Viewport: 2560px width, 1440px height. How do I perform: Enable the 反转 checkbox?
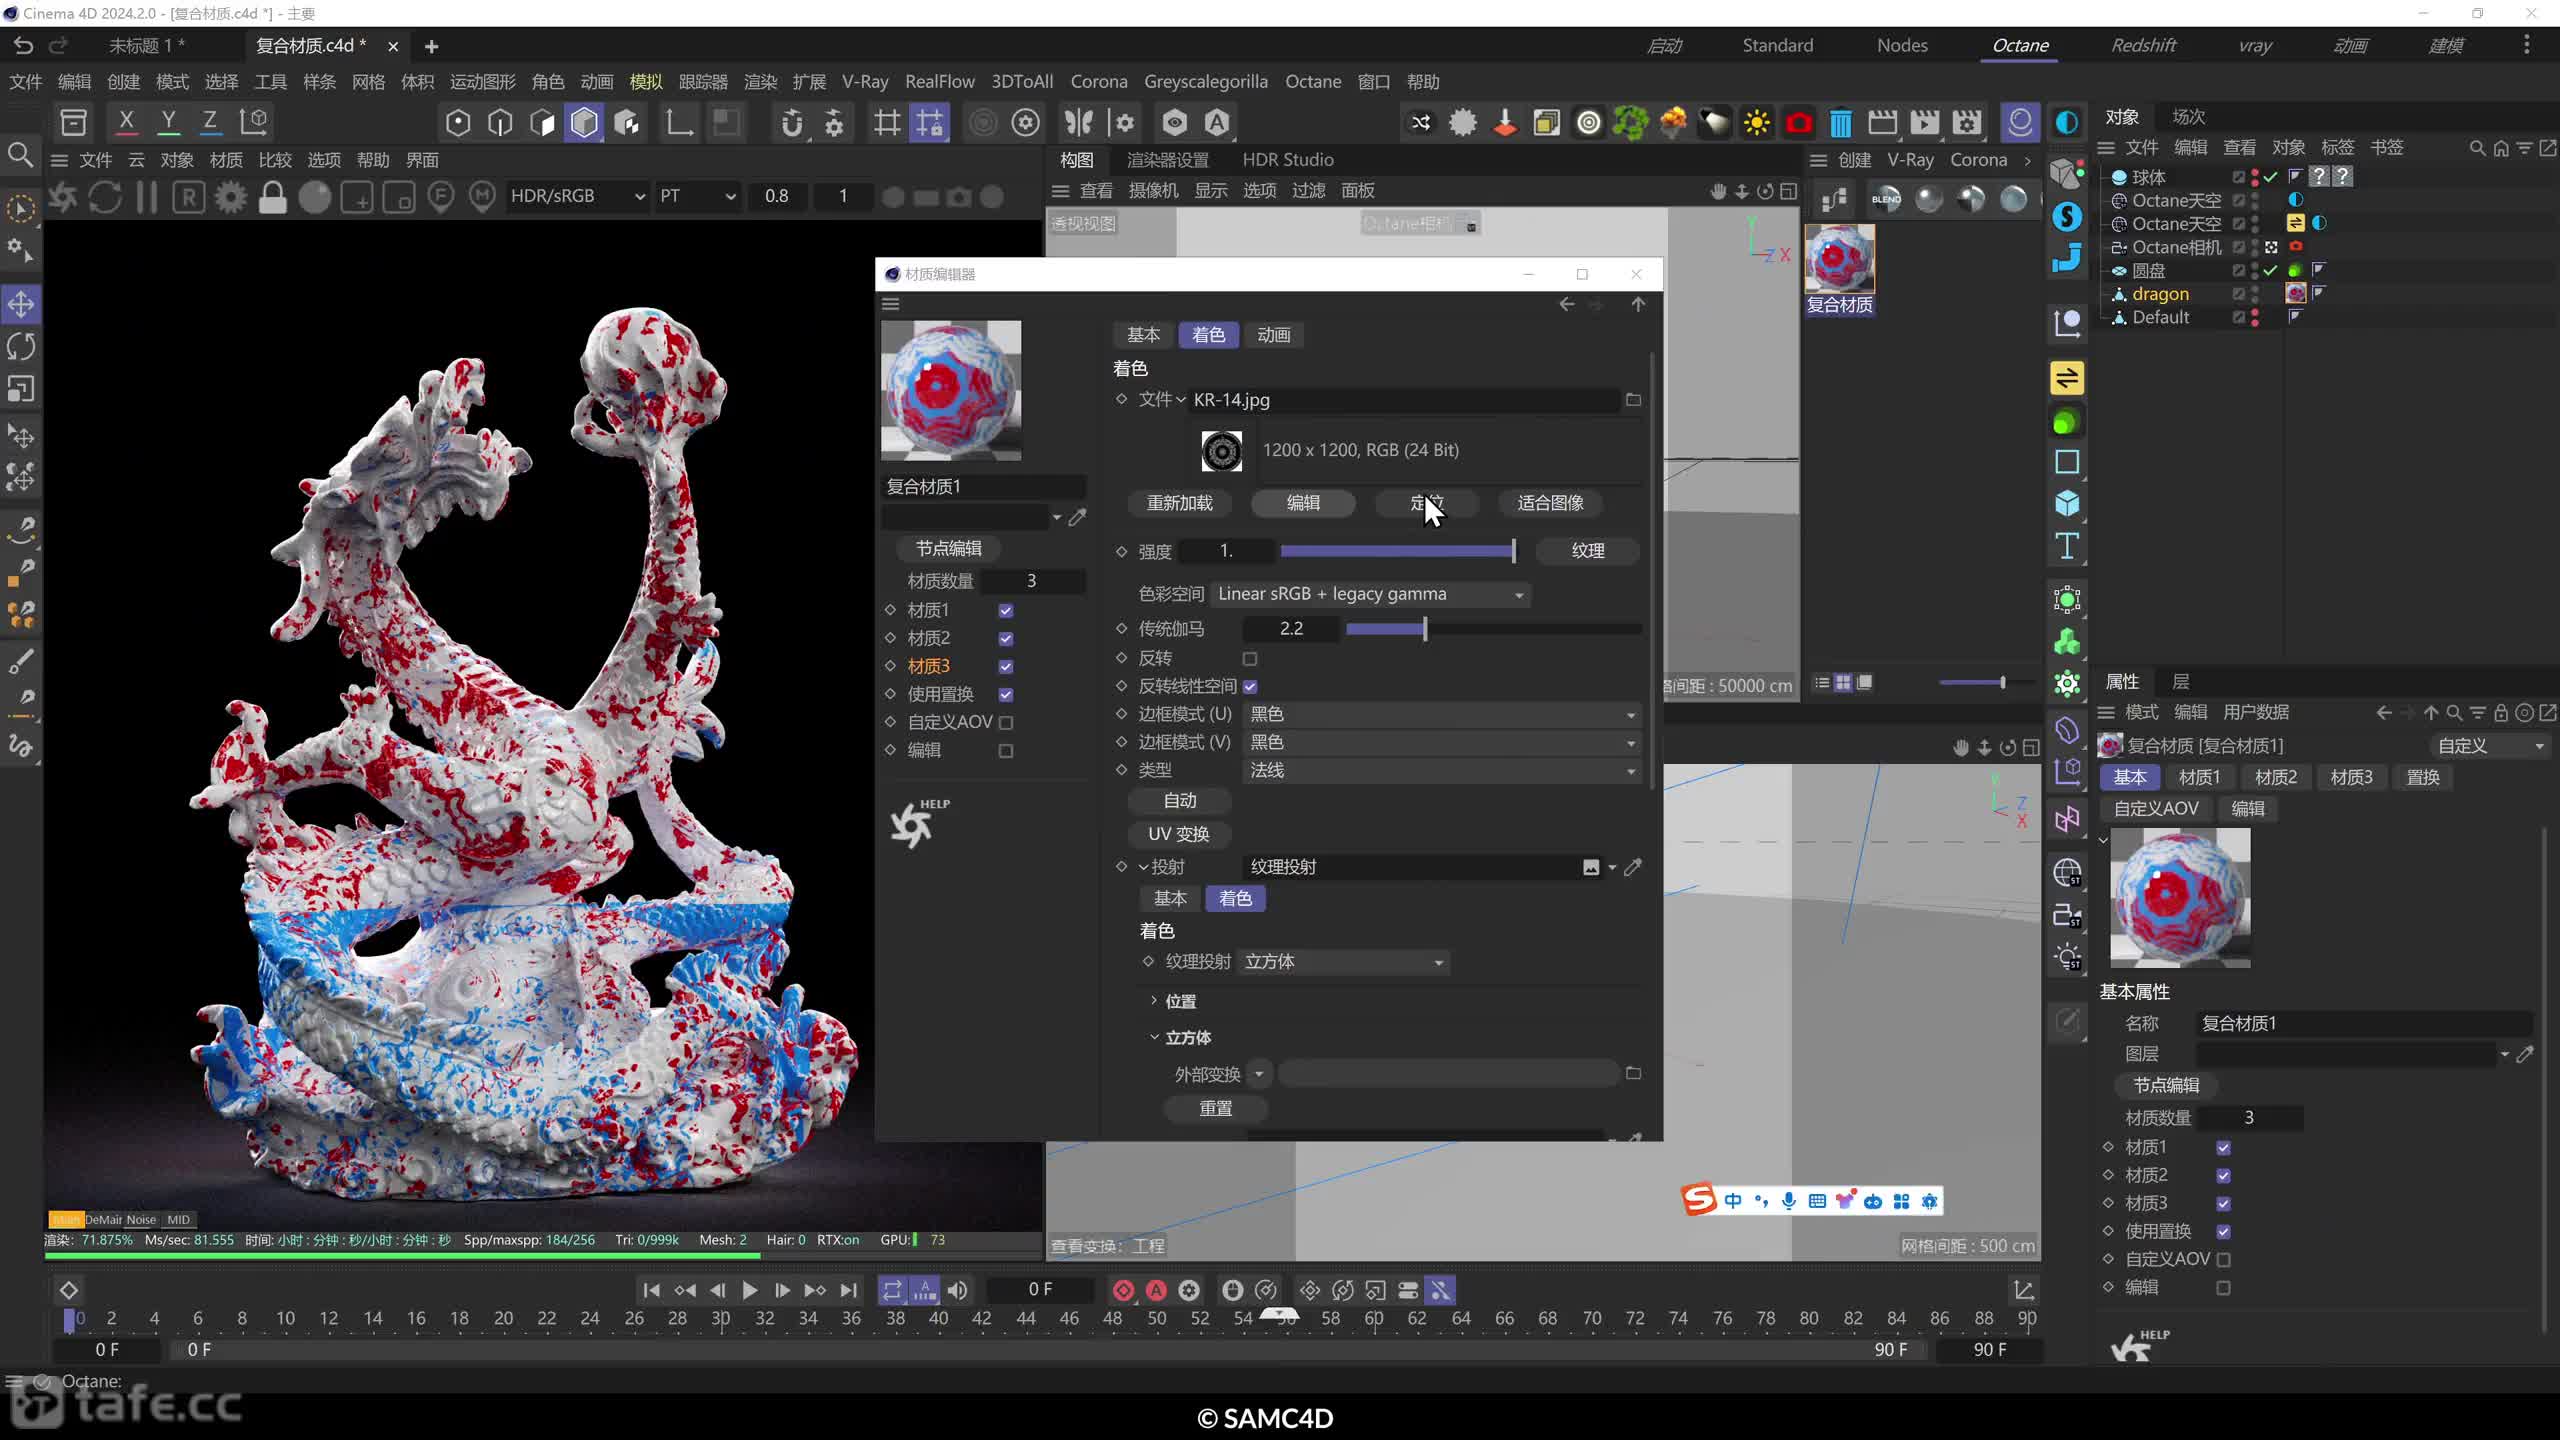(x=1250, y=658)
